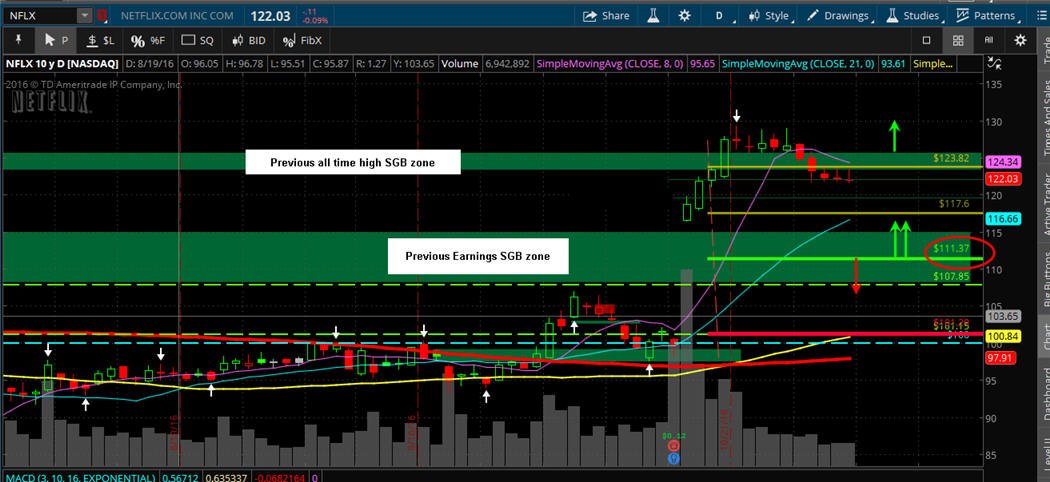Select the SQ rectangle drawing tool
The image size is (1050, 482).
click(x=198, y=40)
